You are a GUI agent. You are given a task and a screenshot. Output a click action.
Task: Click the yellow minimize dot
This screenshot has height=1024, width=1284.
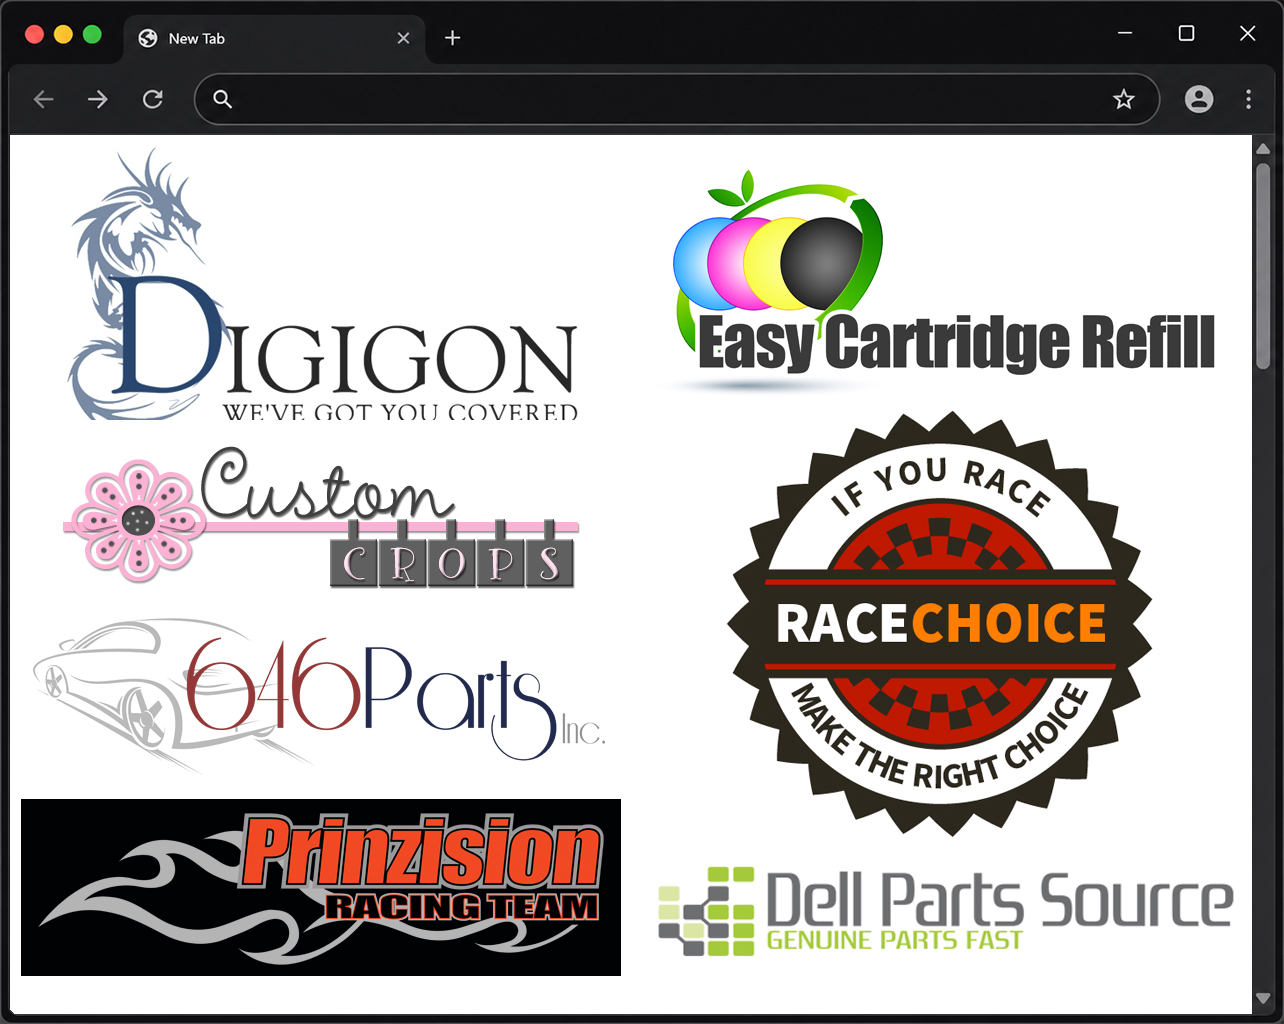click(x=63, y=35)
